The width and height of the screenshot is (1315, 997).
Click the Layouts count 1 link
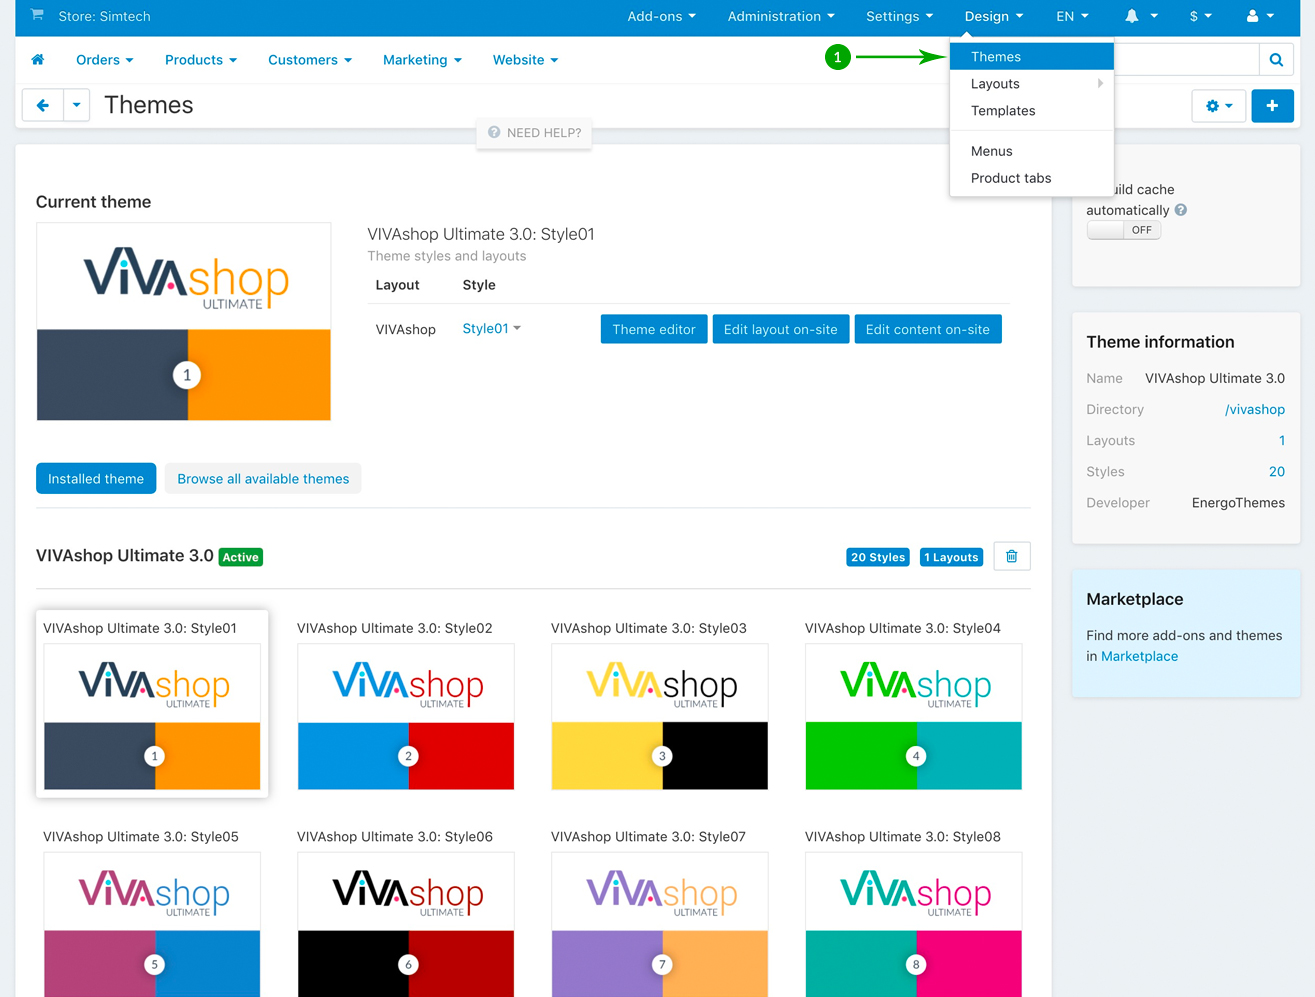click(1282, 440)
